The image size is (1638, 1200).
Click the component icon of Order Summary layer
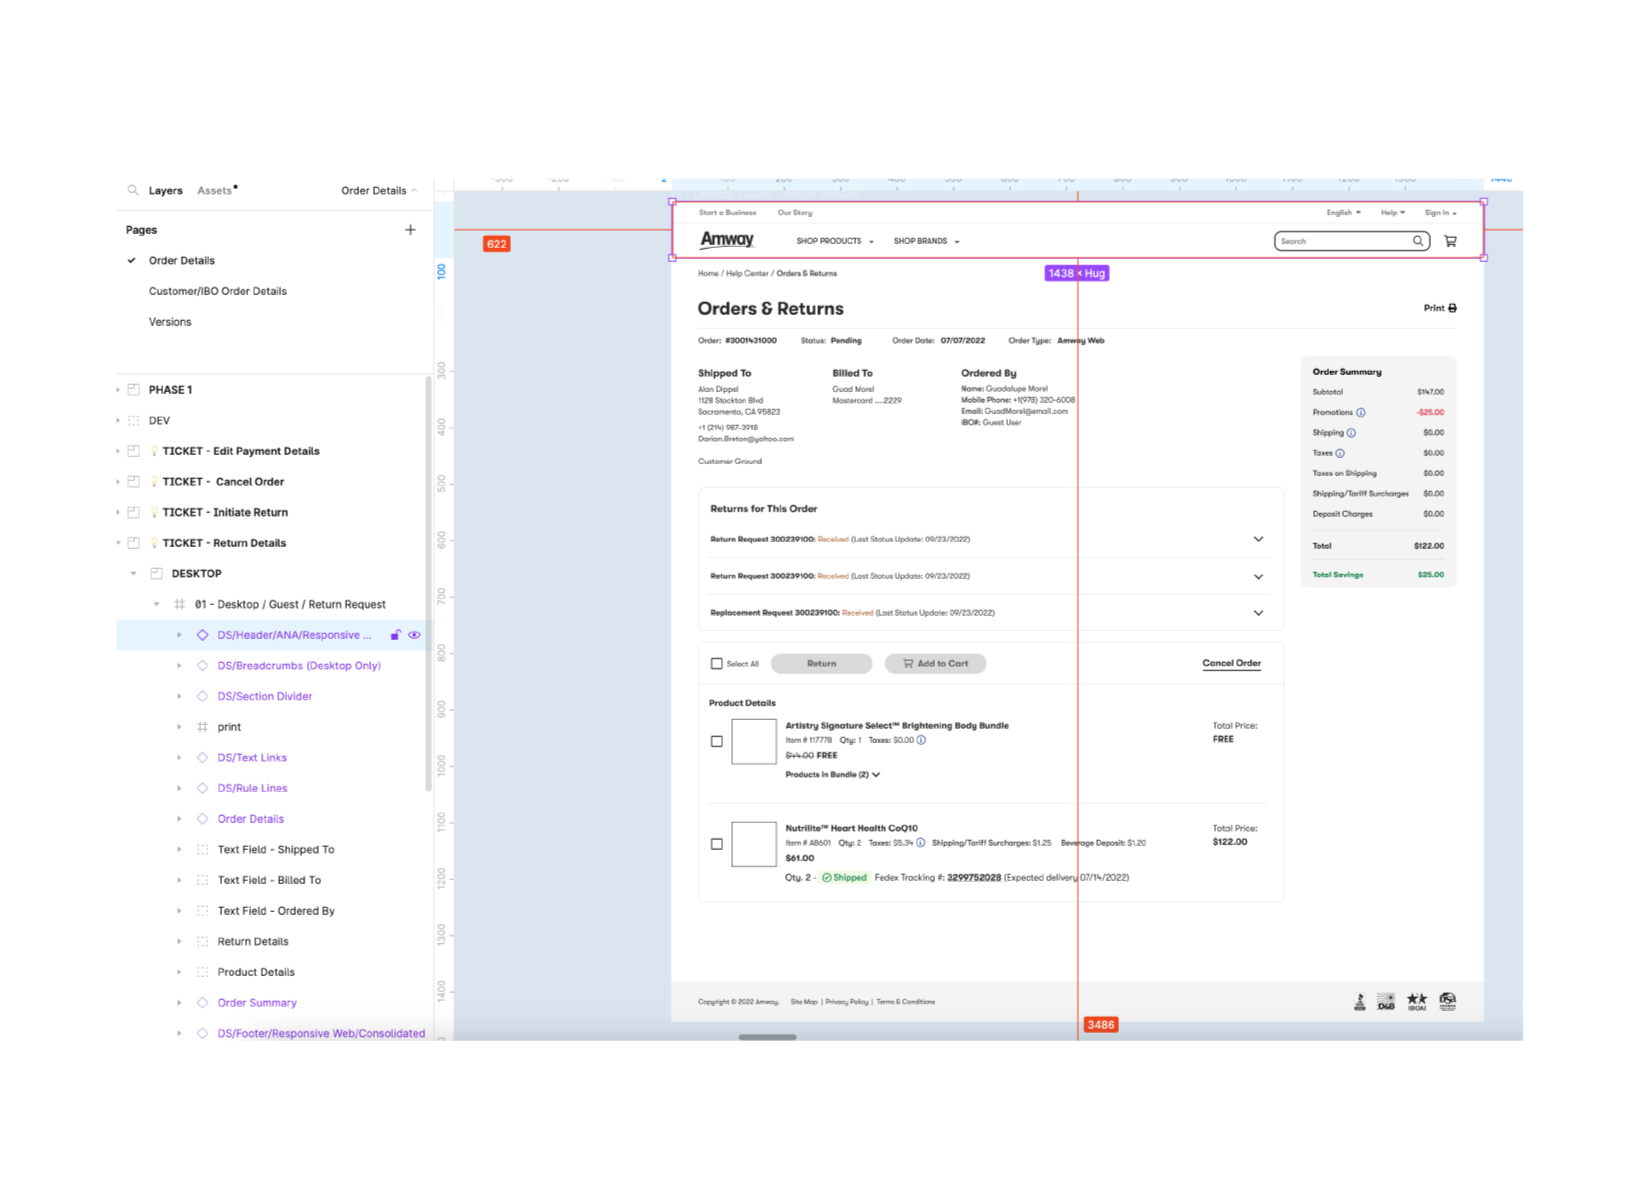[x=202, y=1003]
